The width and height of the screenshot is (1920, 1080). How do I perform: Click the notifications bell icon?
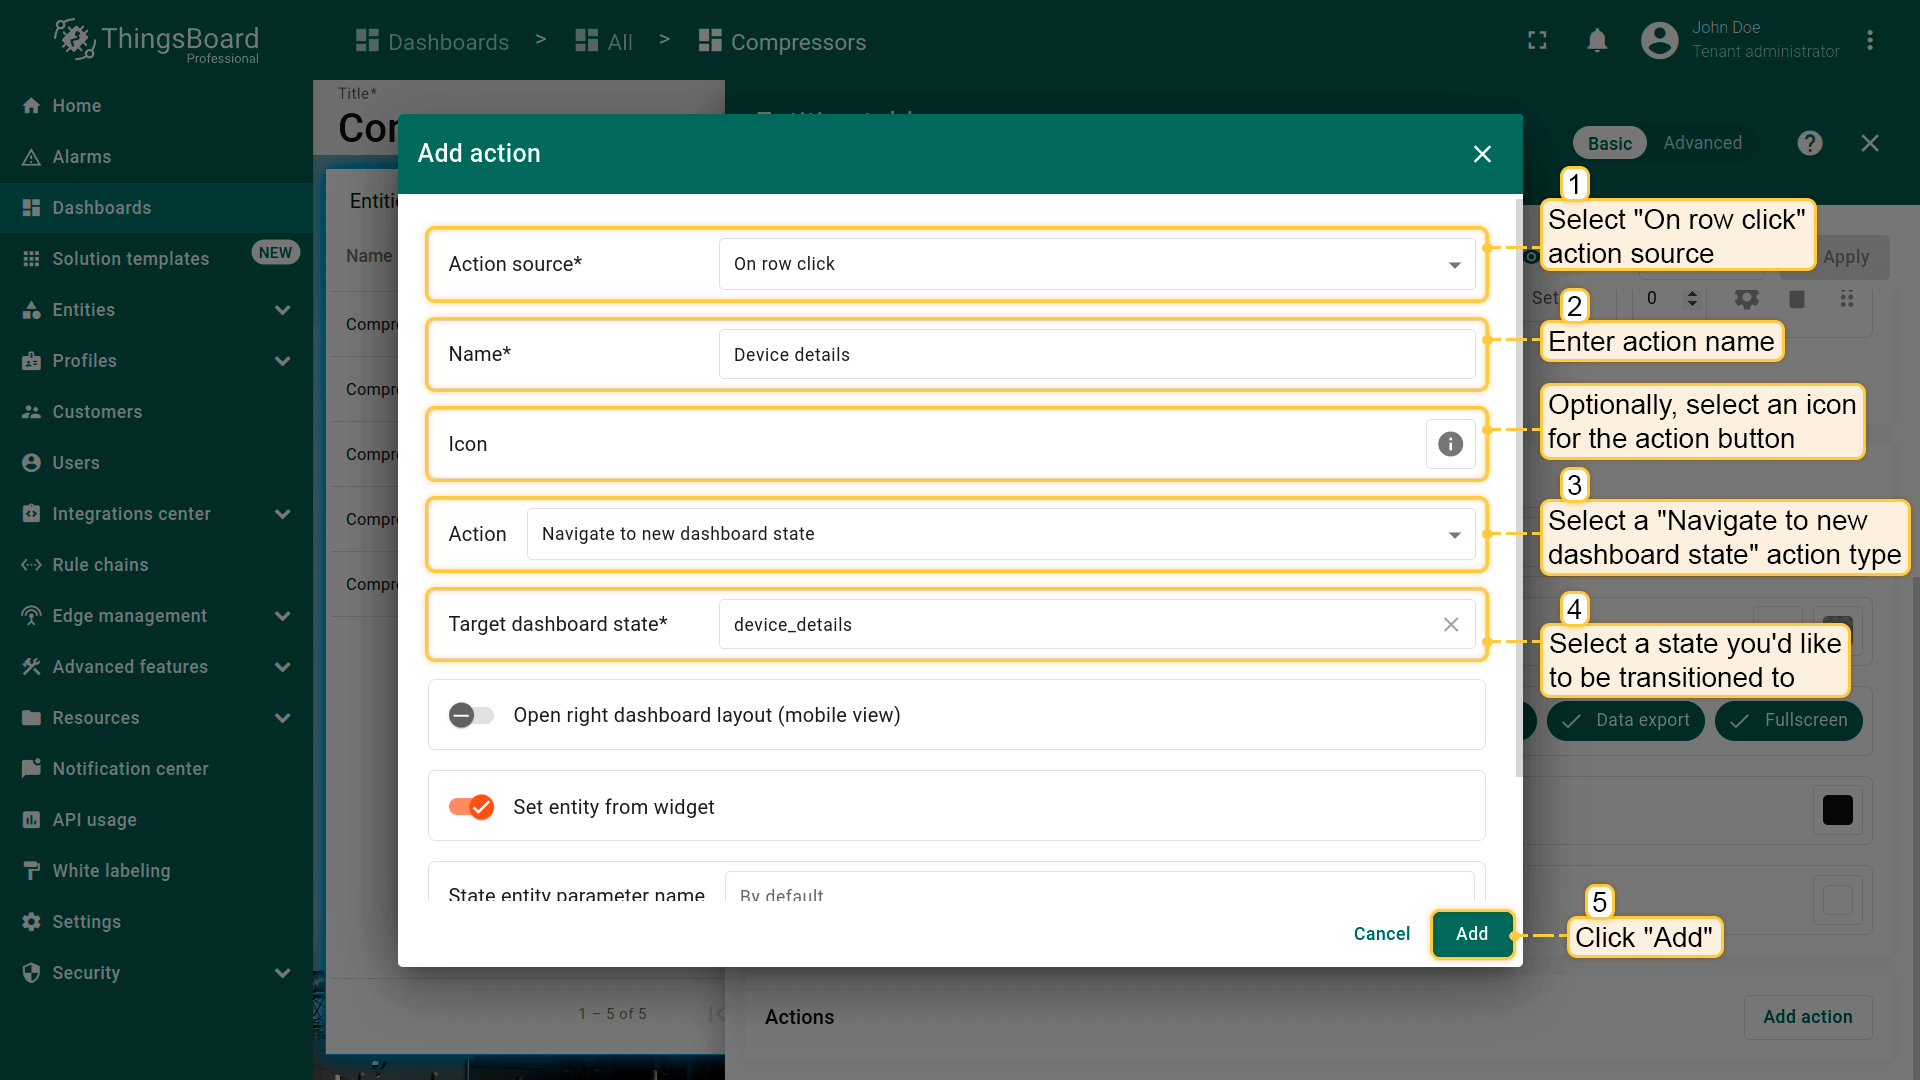1597,41
